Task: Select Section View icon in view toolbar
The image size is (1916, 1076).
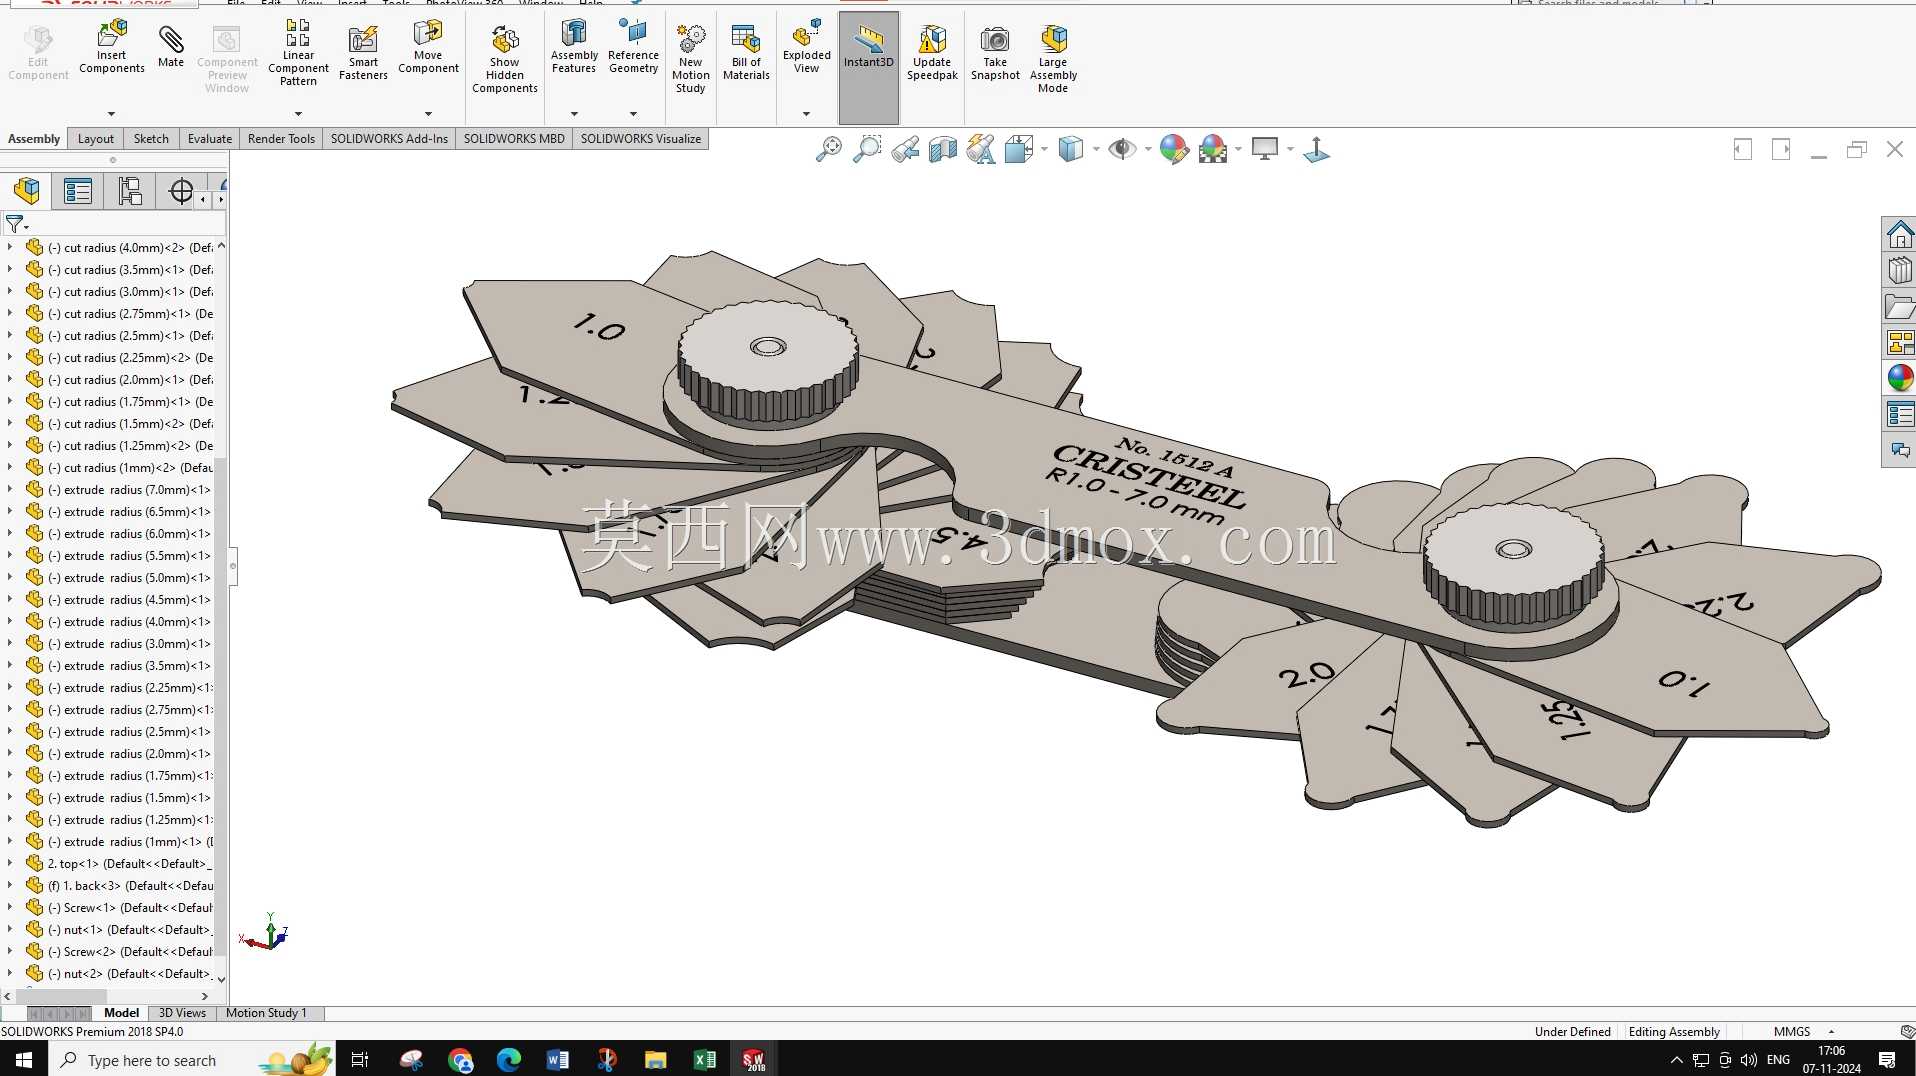Action: pyautogui.click(x=943, y=150)
